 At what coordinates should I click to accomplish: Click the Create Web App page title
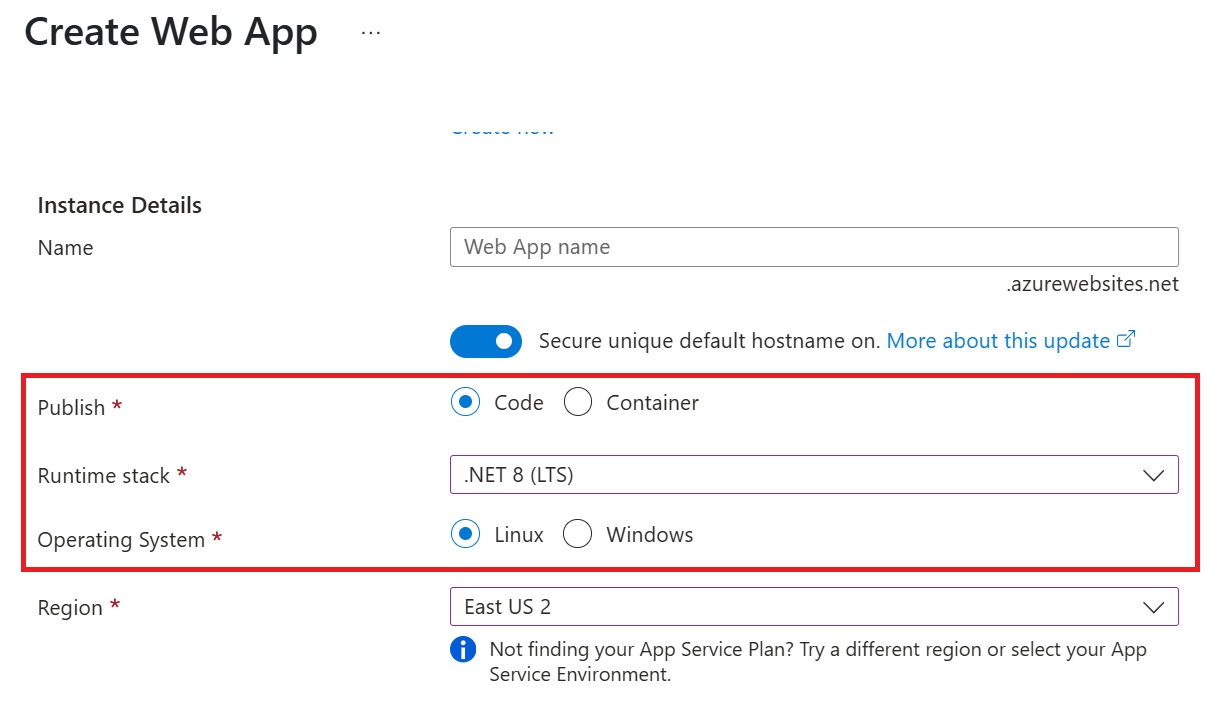(171, 31)
